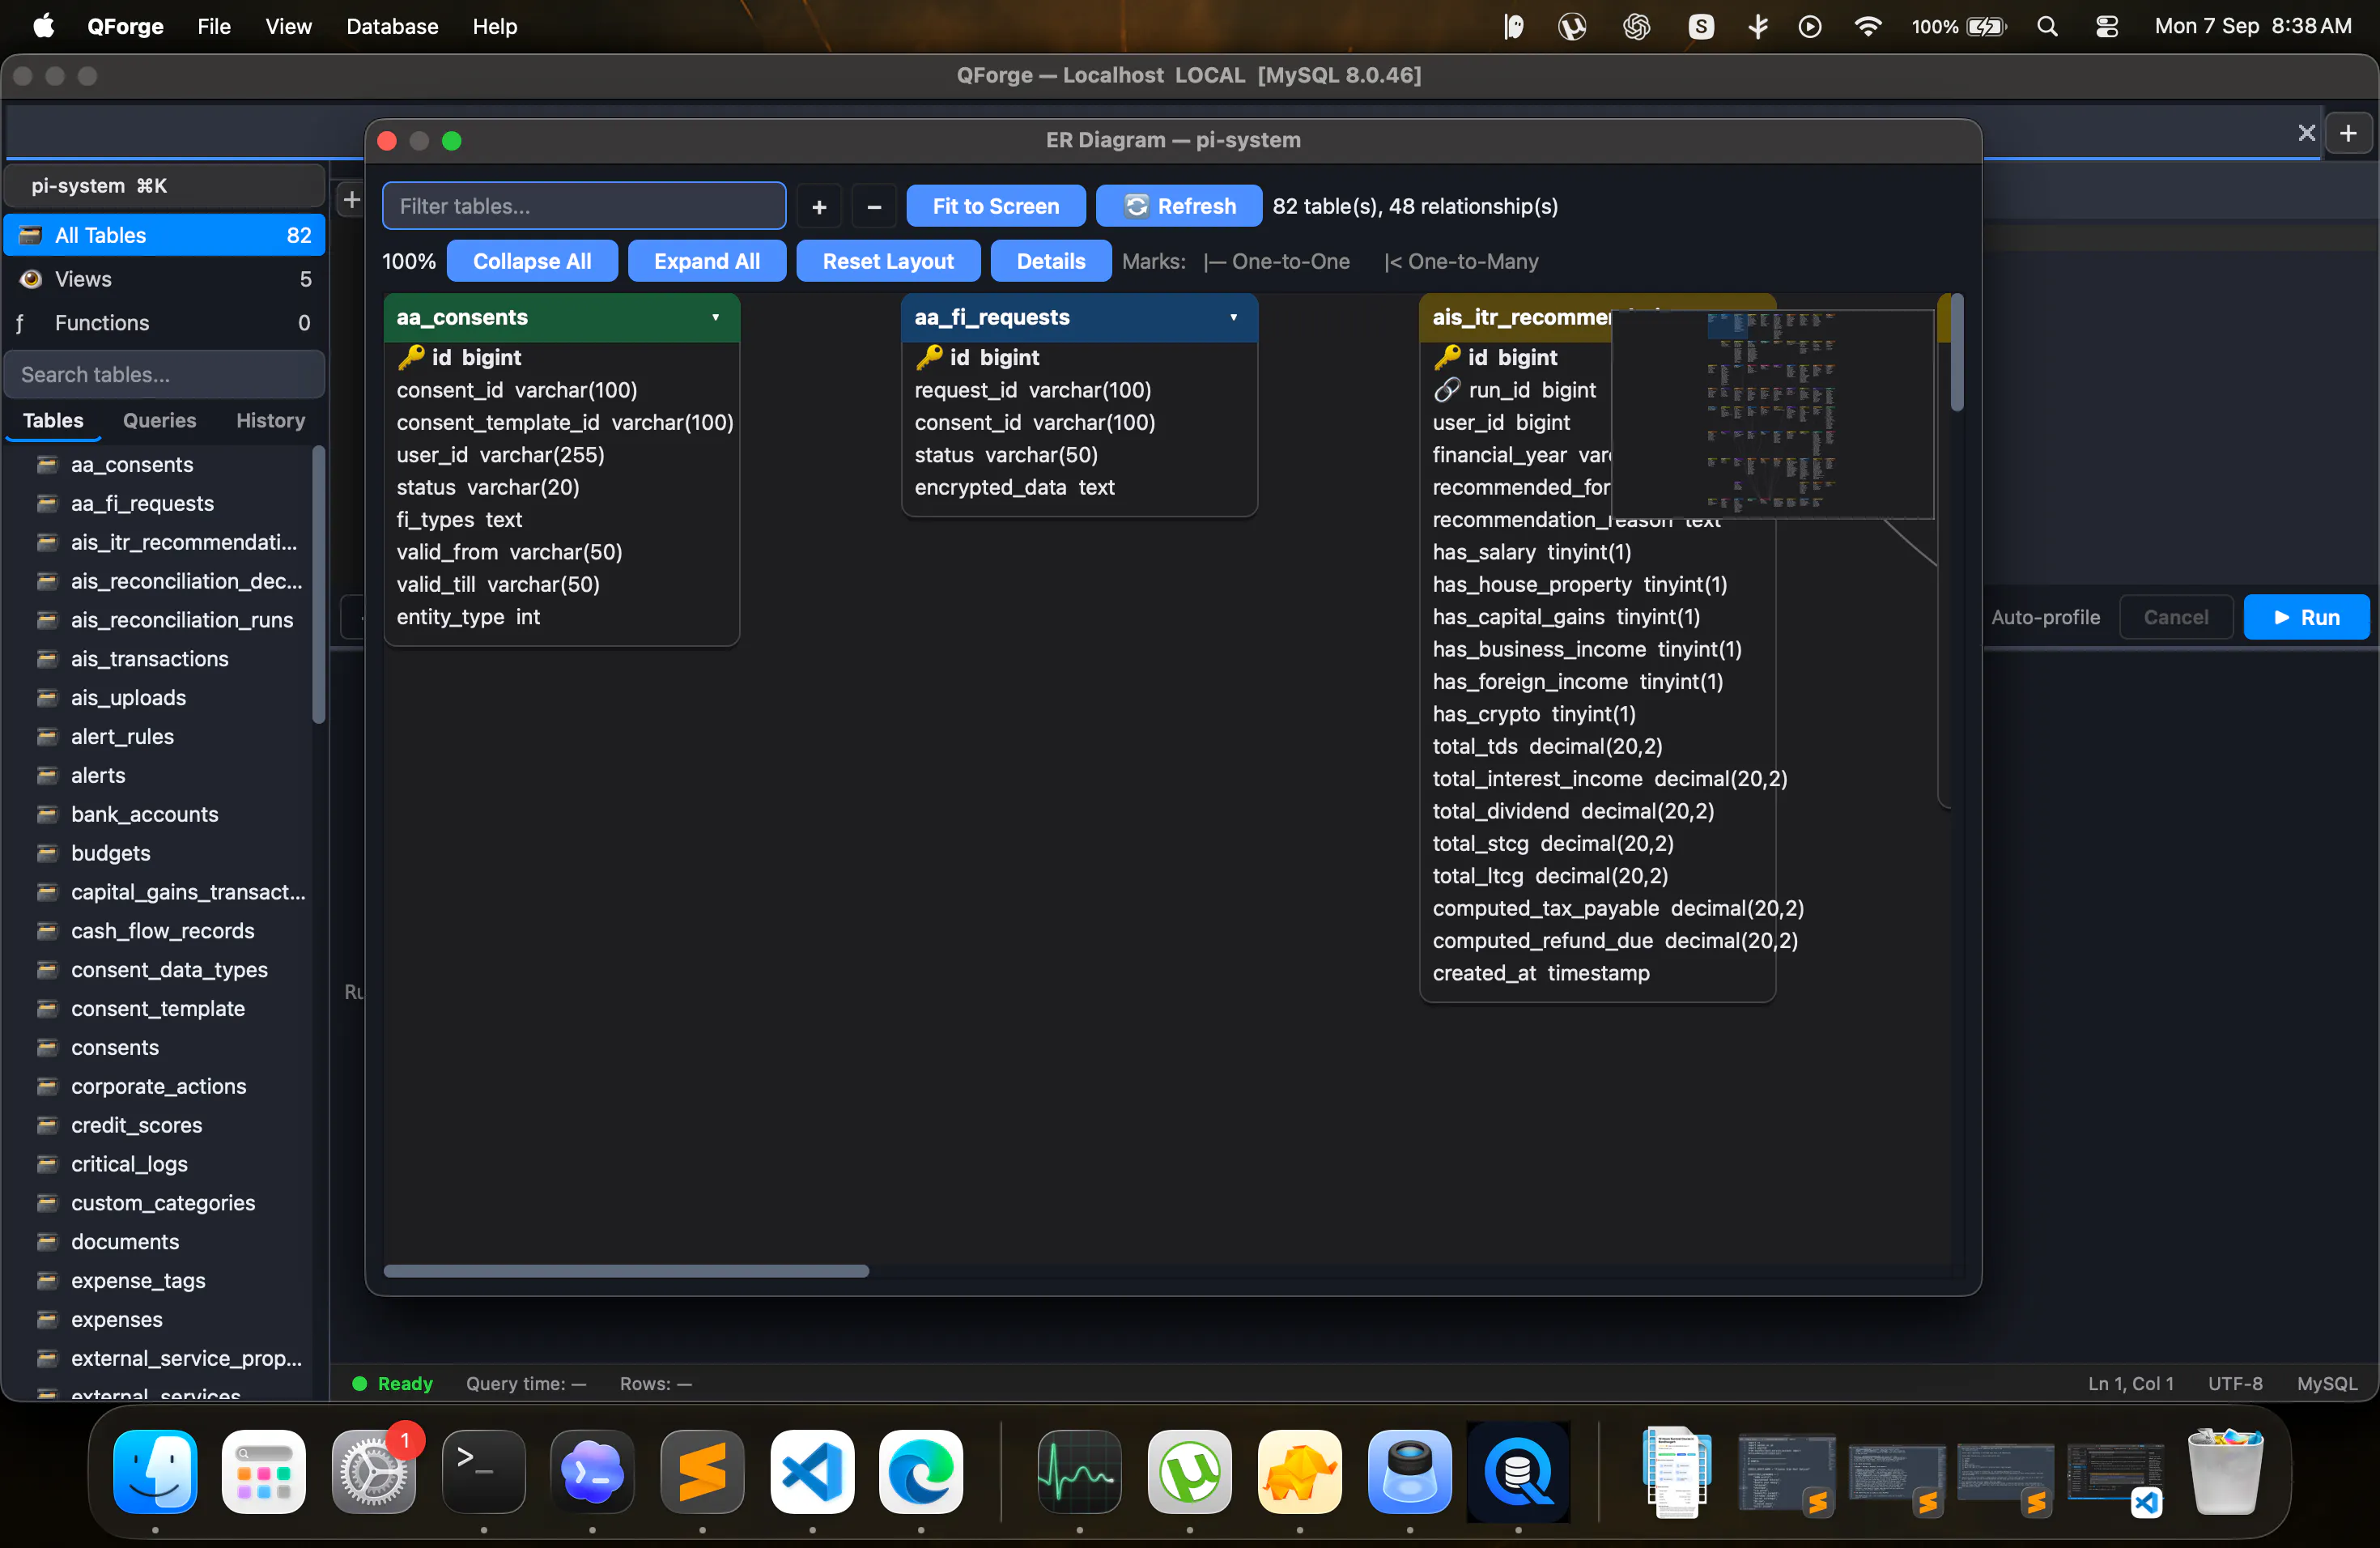Open the File menu
Screen dimensions: 2380x1548
tap(214, 27)
